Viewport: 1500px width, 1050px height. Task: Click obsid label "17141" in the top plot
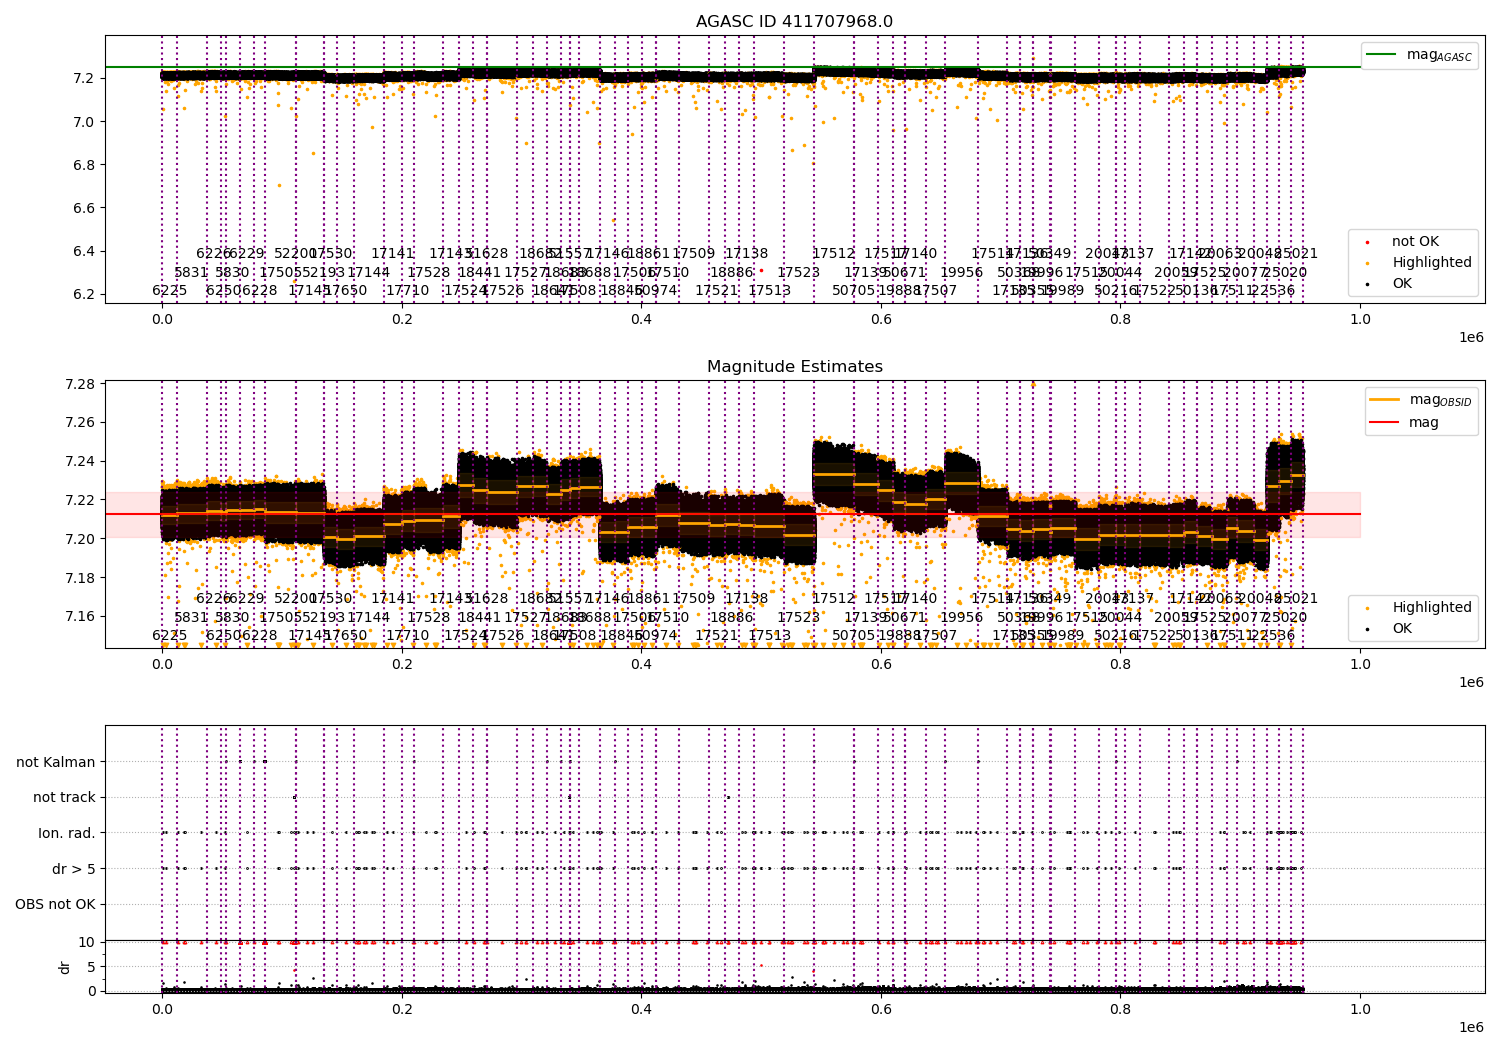(393, 254)
